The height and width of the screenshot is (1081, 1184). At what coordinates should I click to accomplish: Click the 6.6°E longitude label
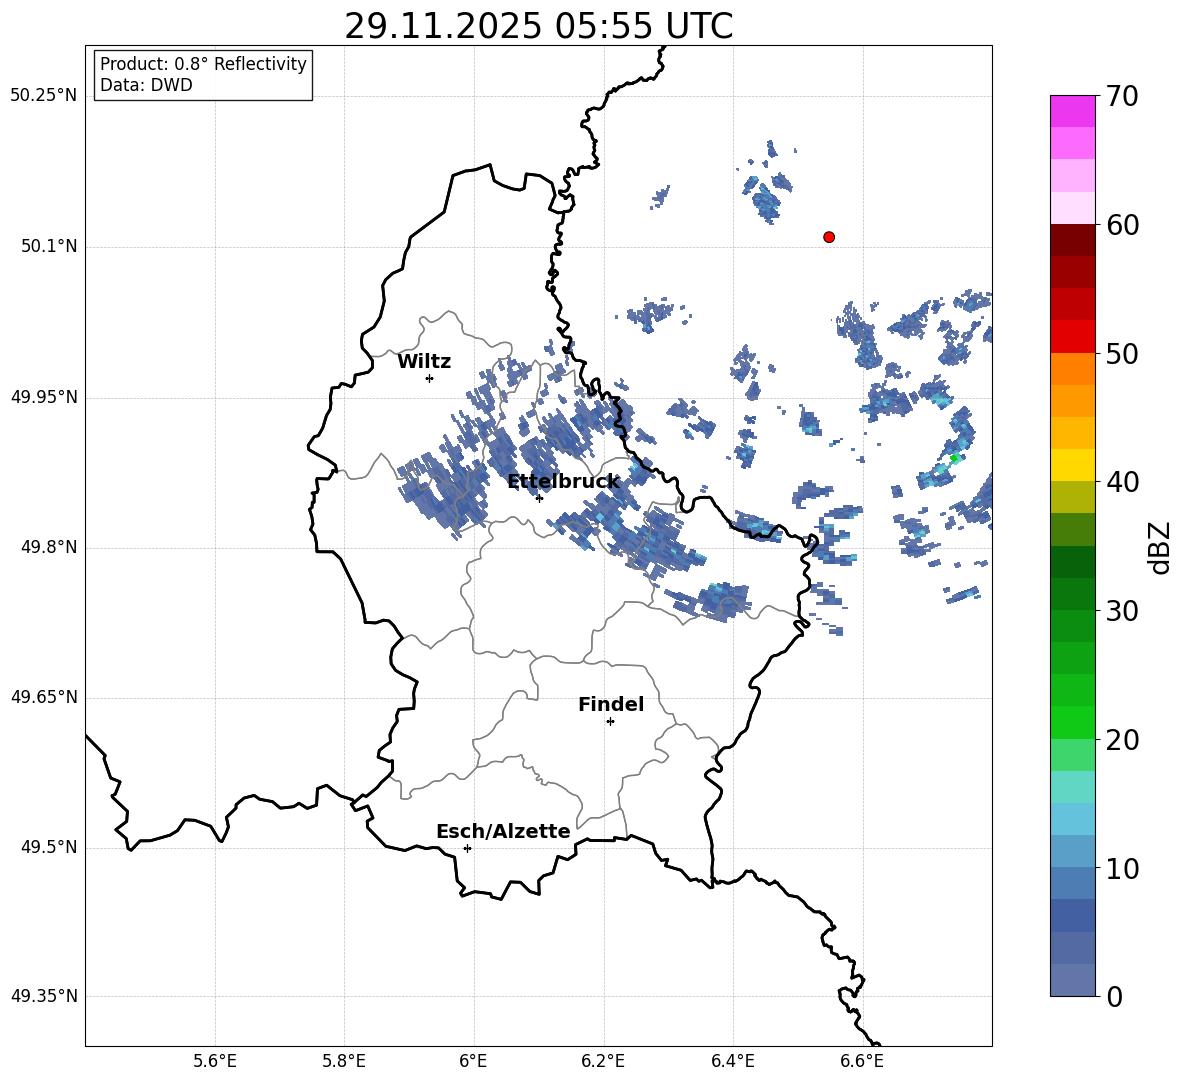click(862, 1061)
